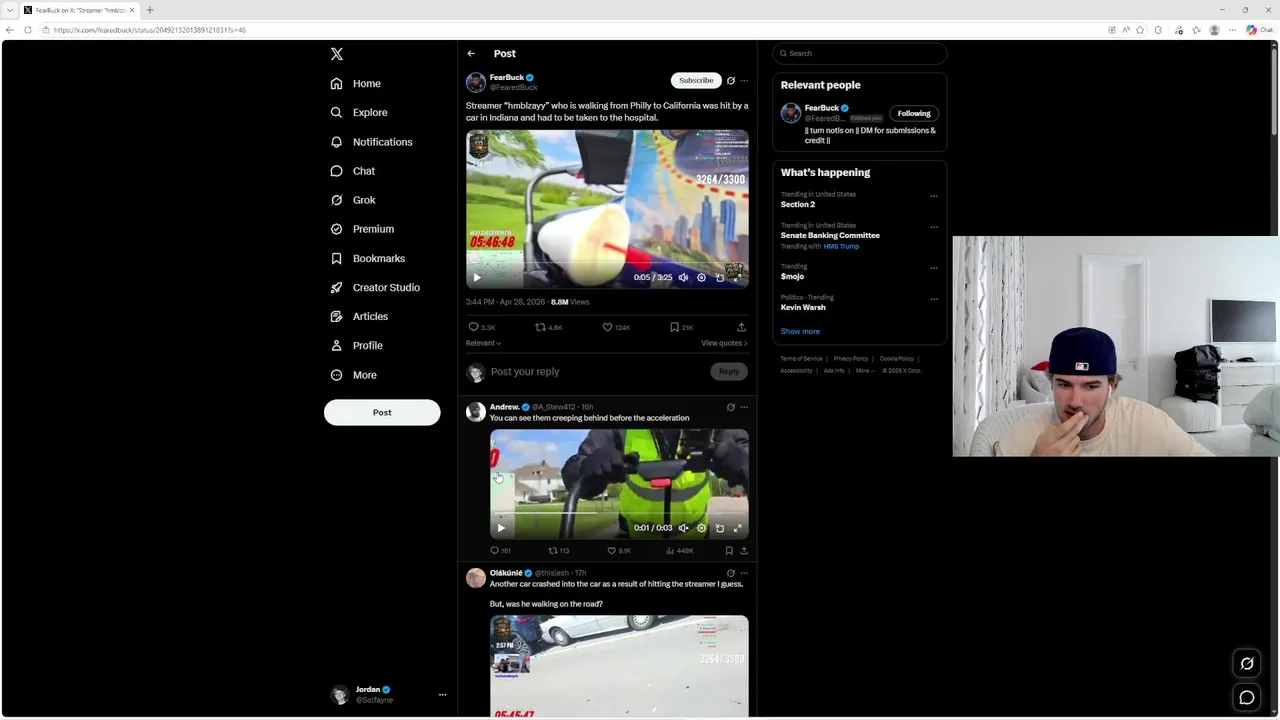Click the Search input field
Screen dimensions: 1280x720
coord(860,53)
